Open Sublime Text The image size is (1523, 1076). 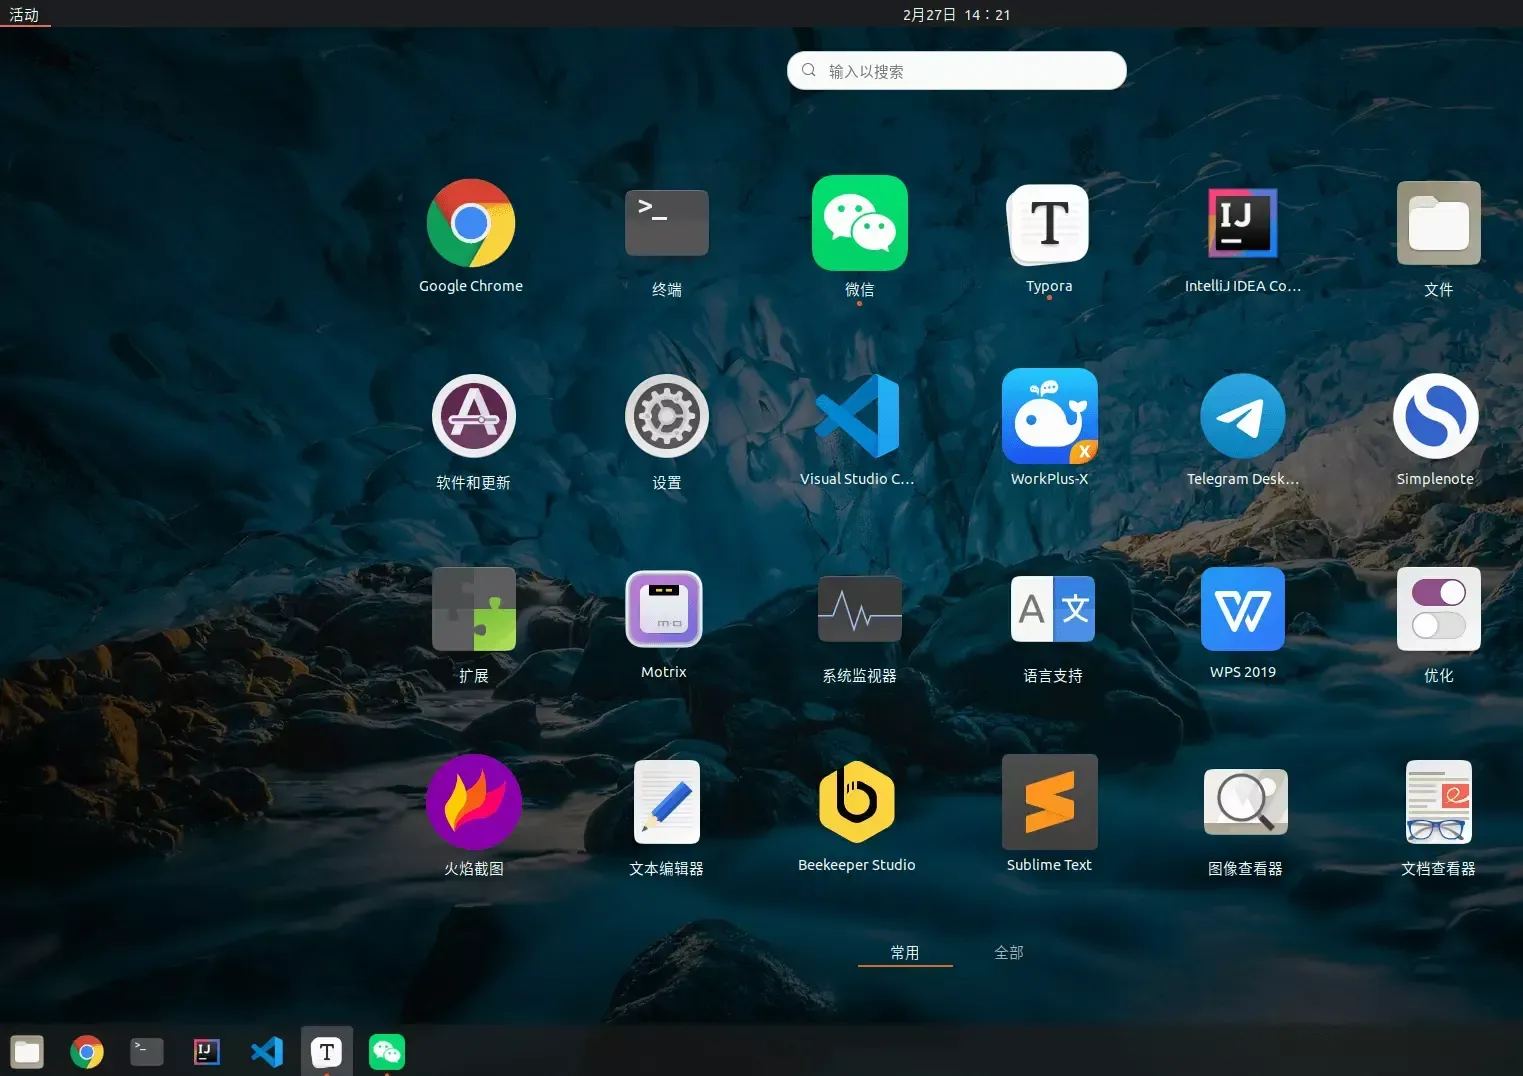pos(1050,802)
